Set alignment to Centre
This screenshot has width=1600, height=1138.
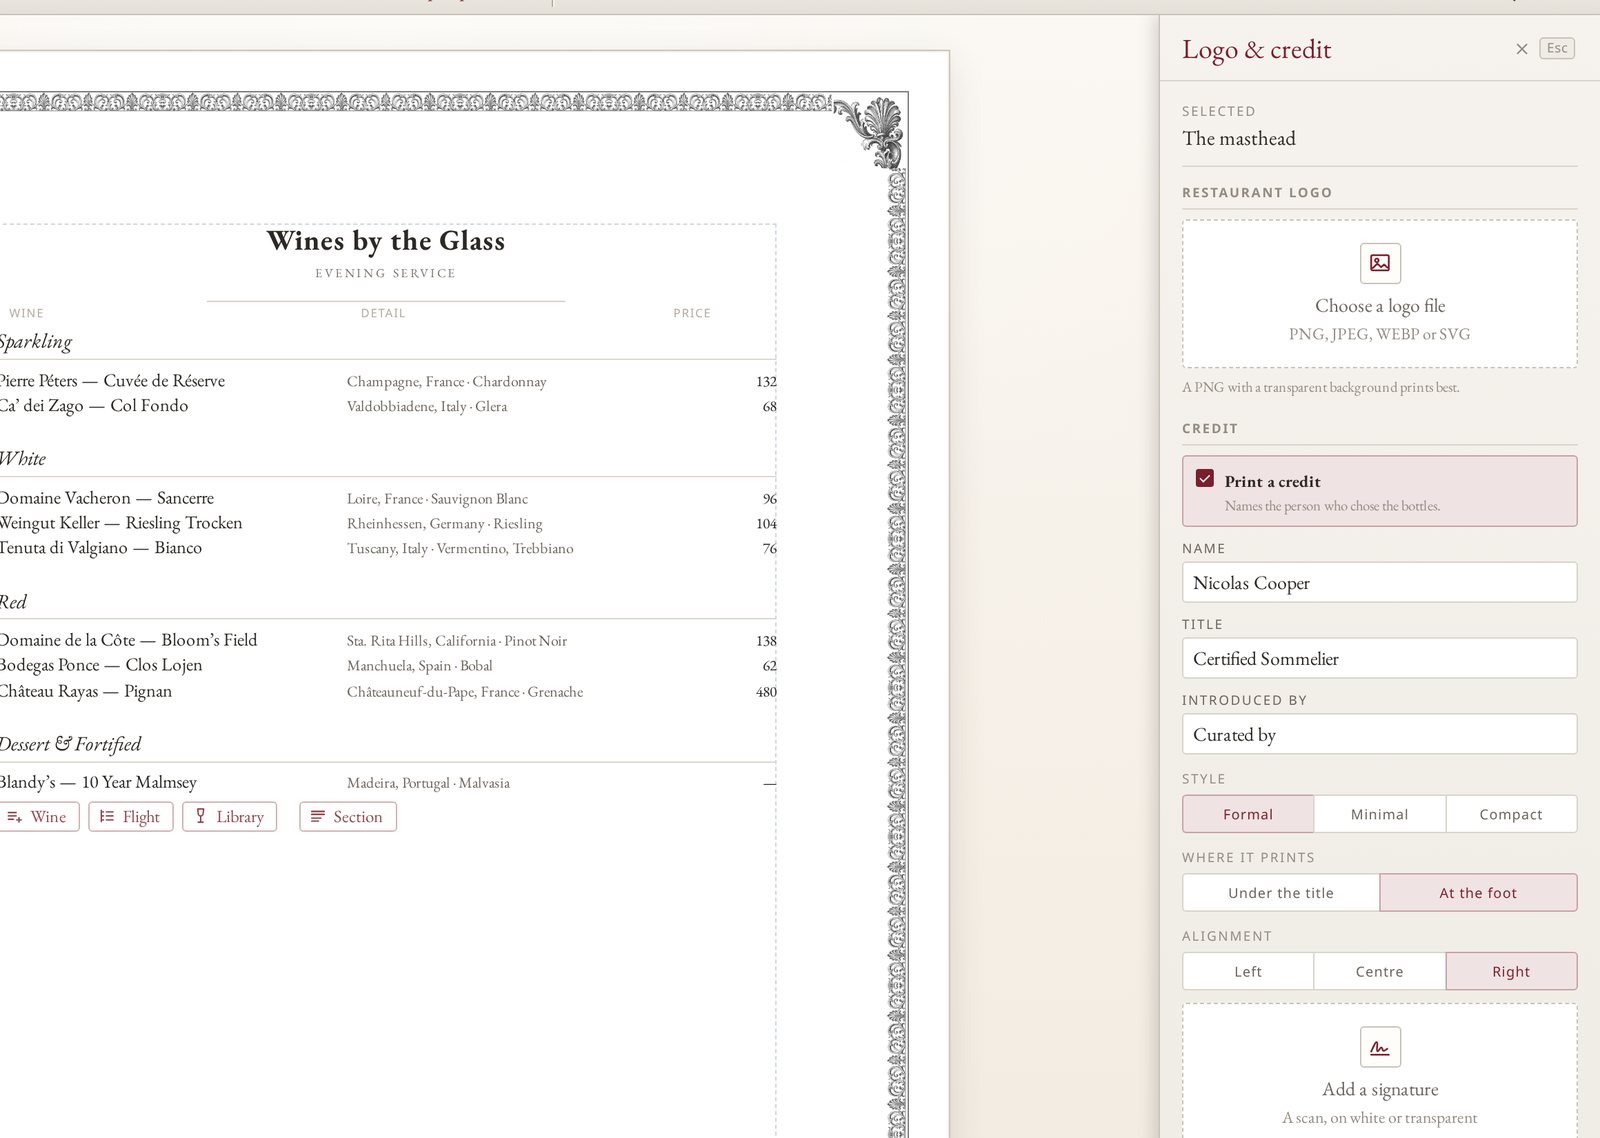(x=1380, y=971)
